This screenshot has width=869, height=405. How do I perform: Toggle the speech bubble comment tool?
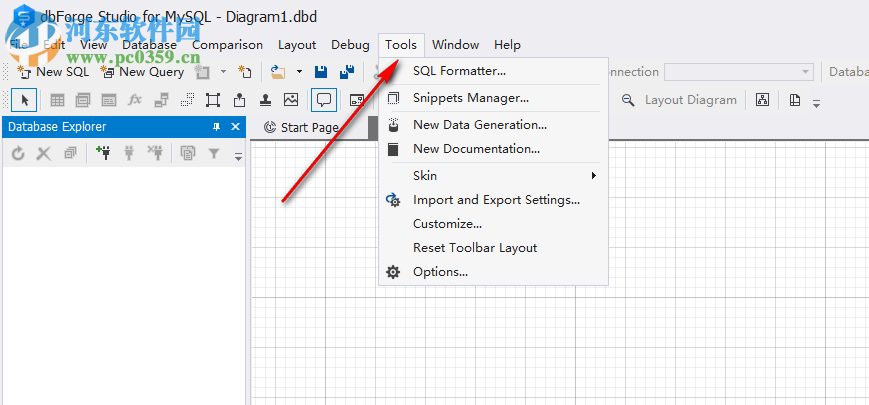point(324,100)
